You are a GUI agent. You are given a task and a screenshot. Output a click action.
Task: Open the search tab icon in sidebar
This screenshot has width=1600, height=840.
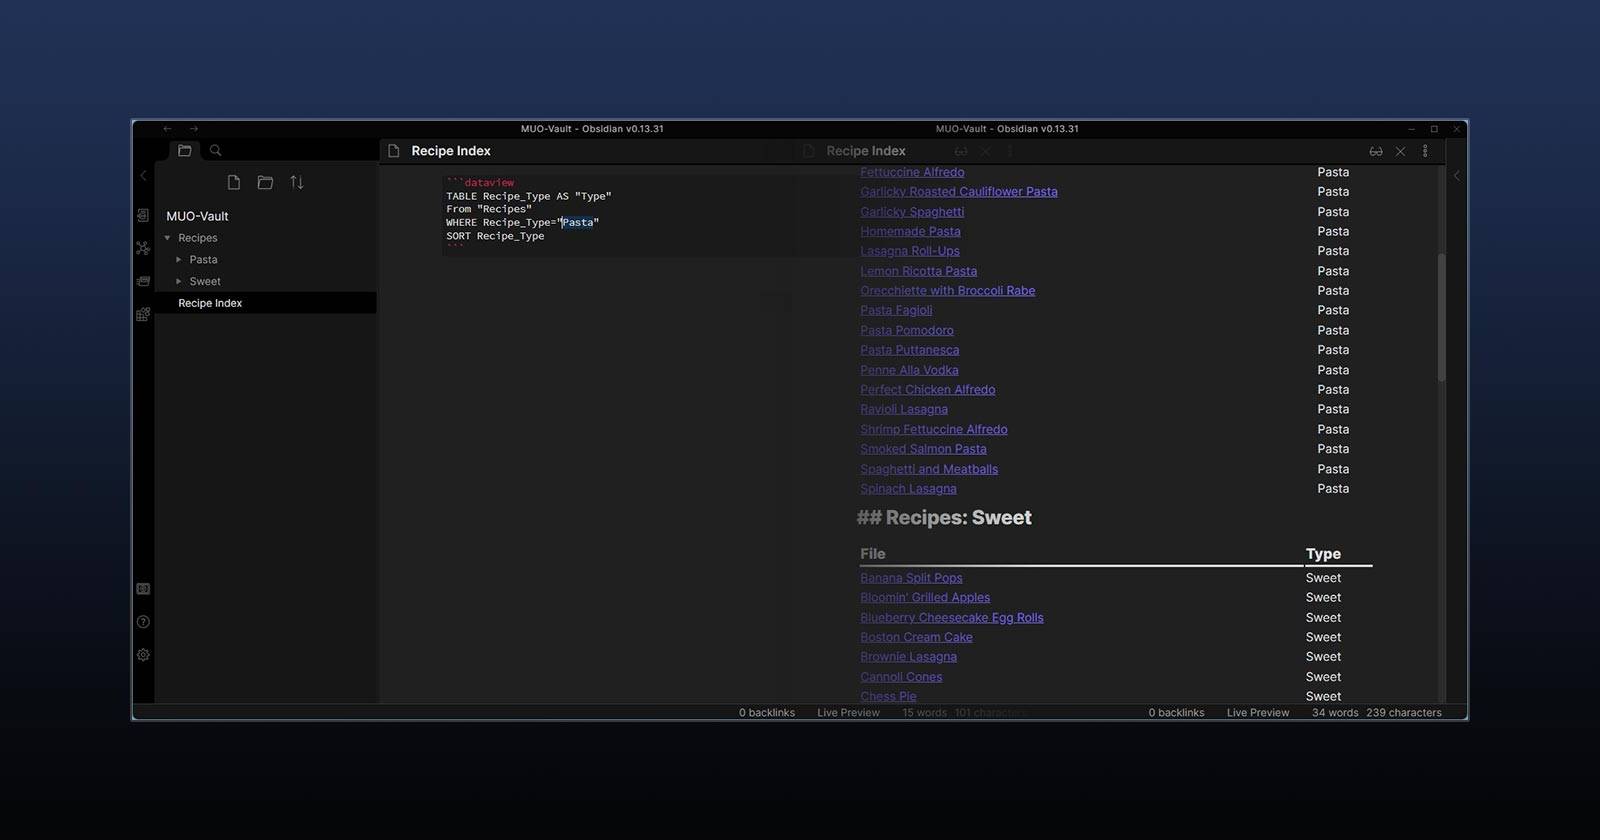click(215, 150)
